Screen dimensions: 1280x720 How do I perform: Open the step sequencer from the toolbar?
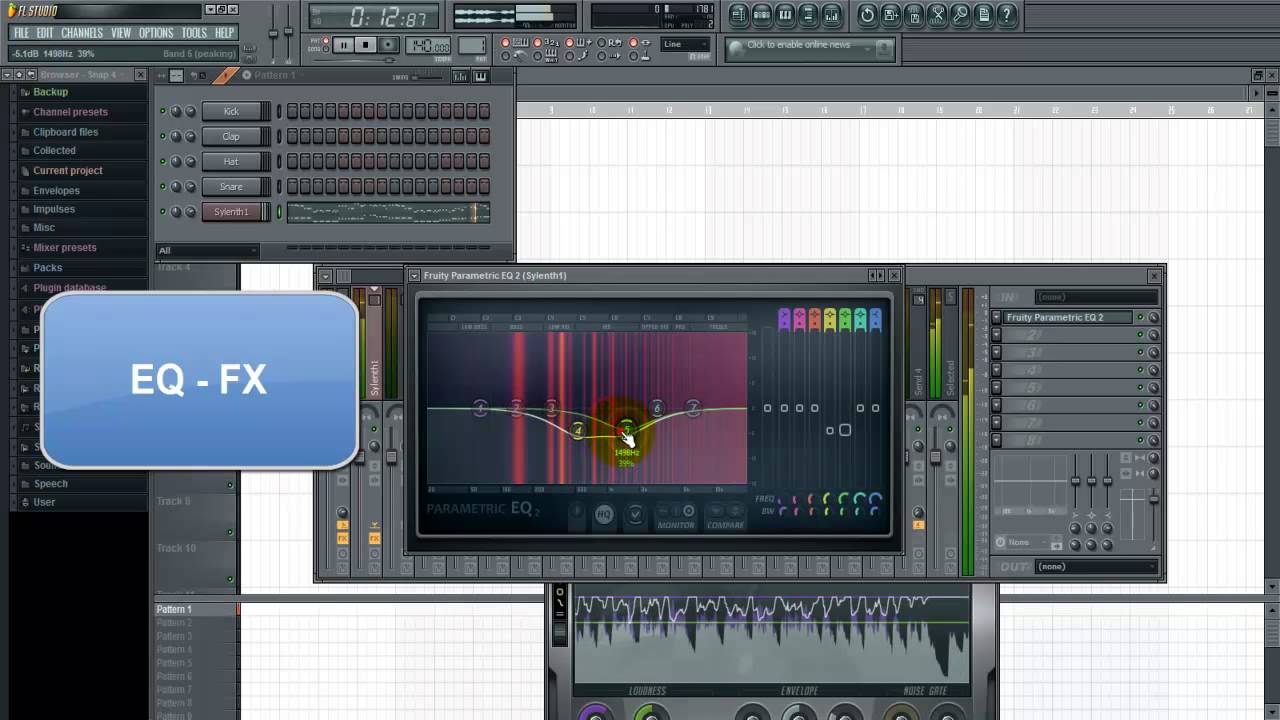pos(762,14)
